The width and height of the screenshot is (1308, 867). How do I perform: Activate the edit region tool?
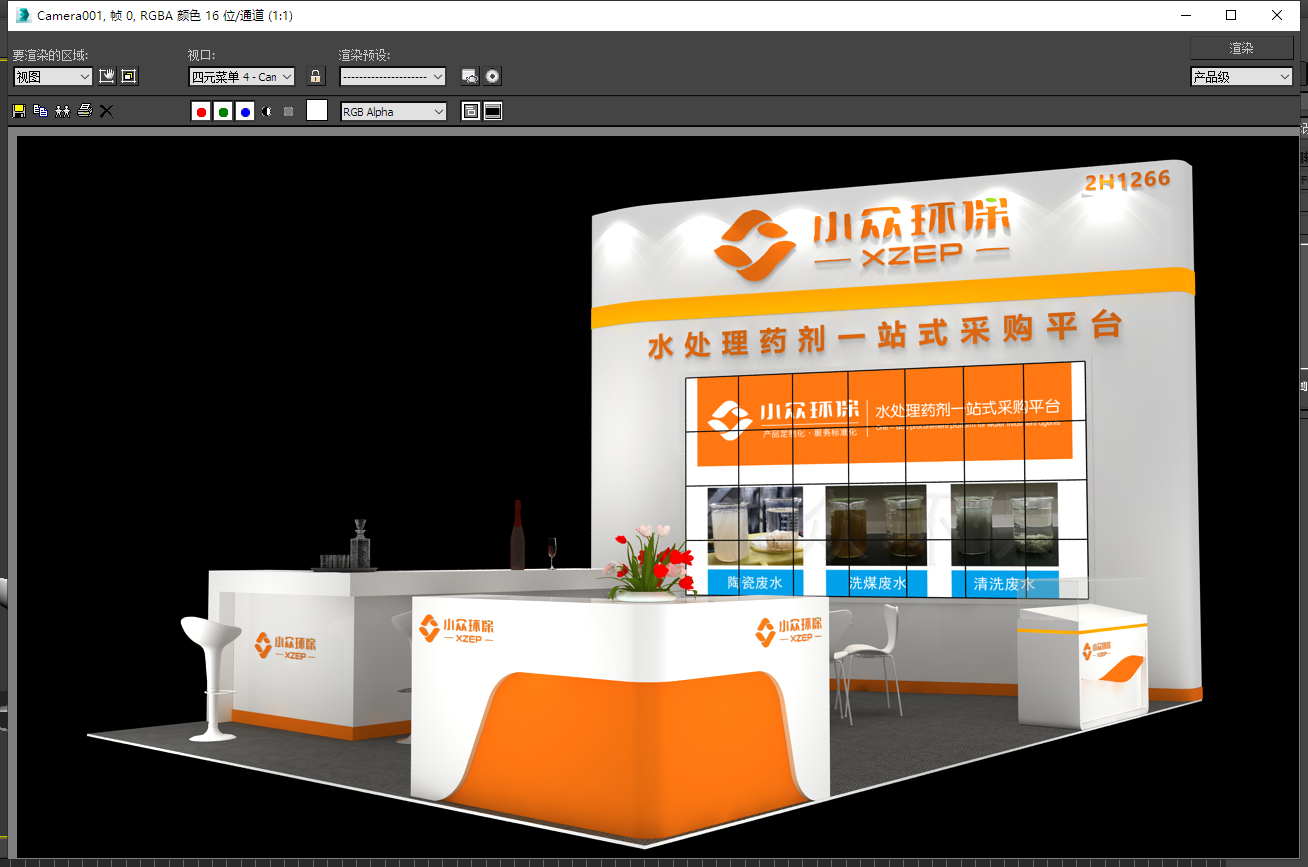[x=106, y=76]
